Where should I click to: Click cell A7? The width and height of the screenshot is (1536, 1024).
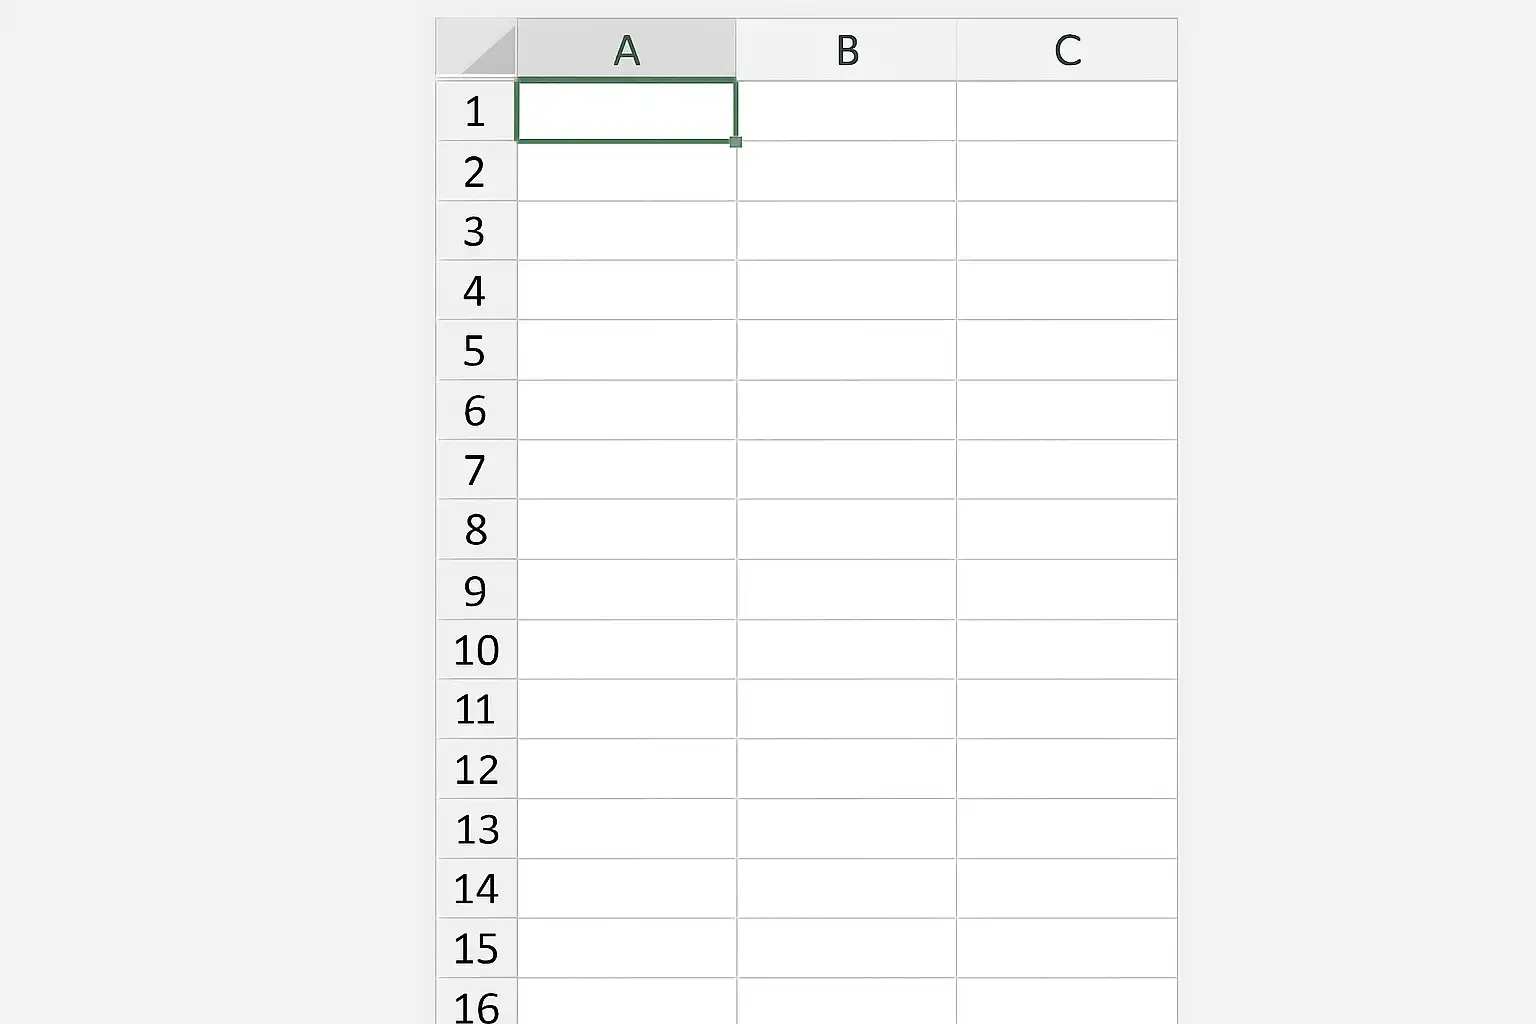[626, 470]
